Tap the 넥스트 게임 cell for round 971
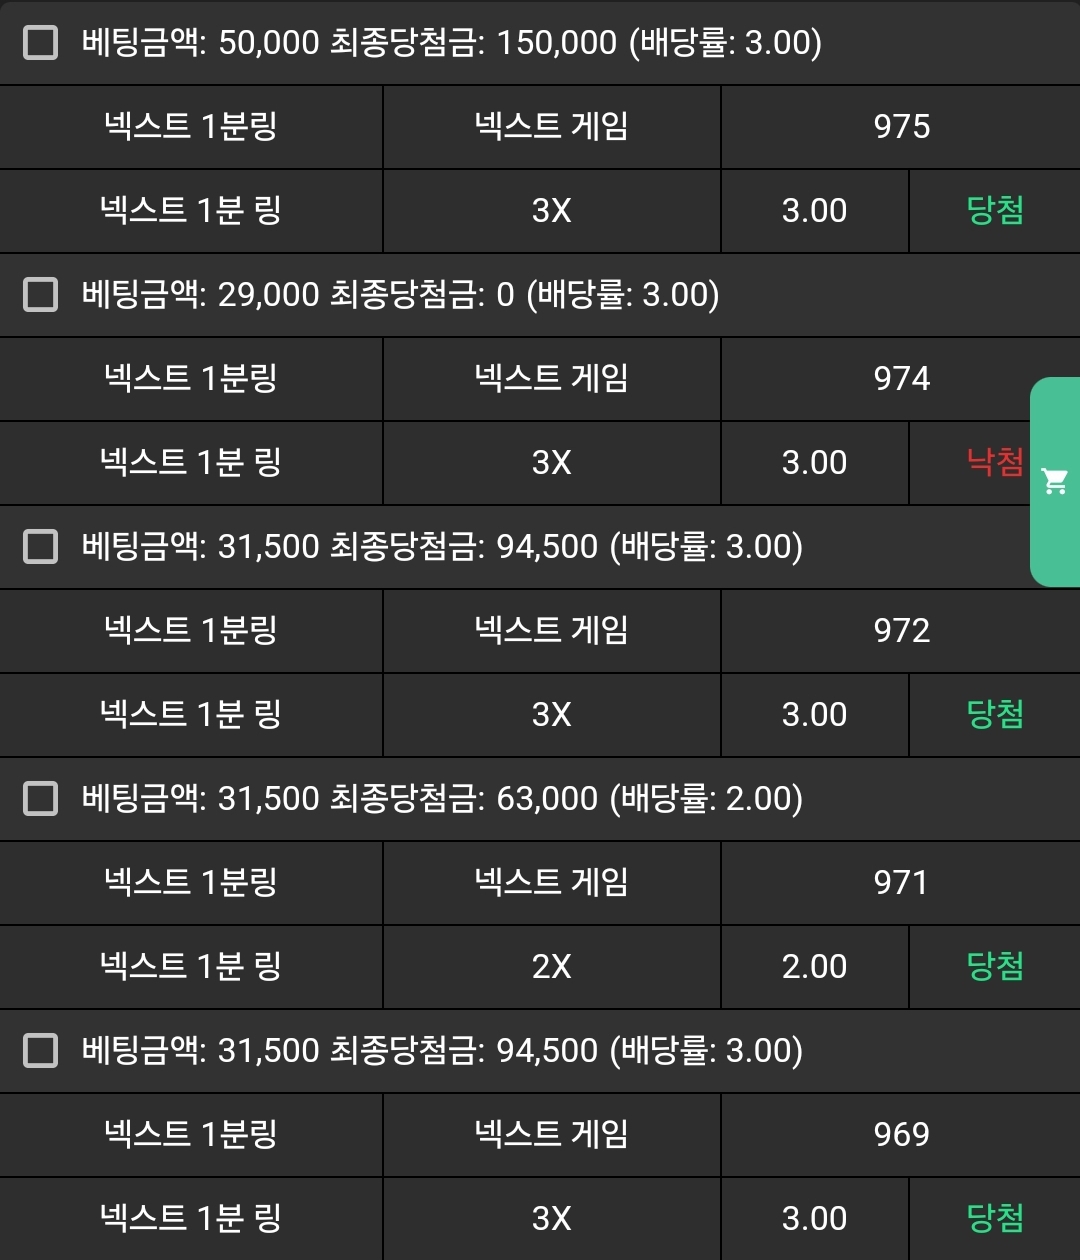This screenshot has height=1260, width=1080. pyautogui.click(x=551, y=883)
